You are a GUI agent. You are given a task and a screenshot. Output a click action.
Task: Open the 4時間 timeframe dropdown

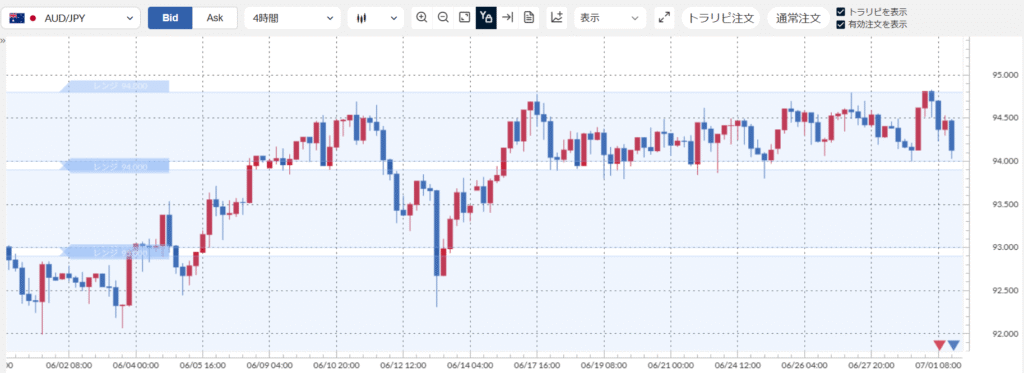tap(293, 18)
